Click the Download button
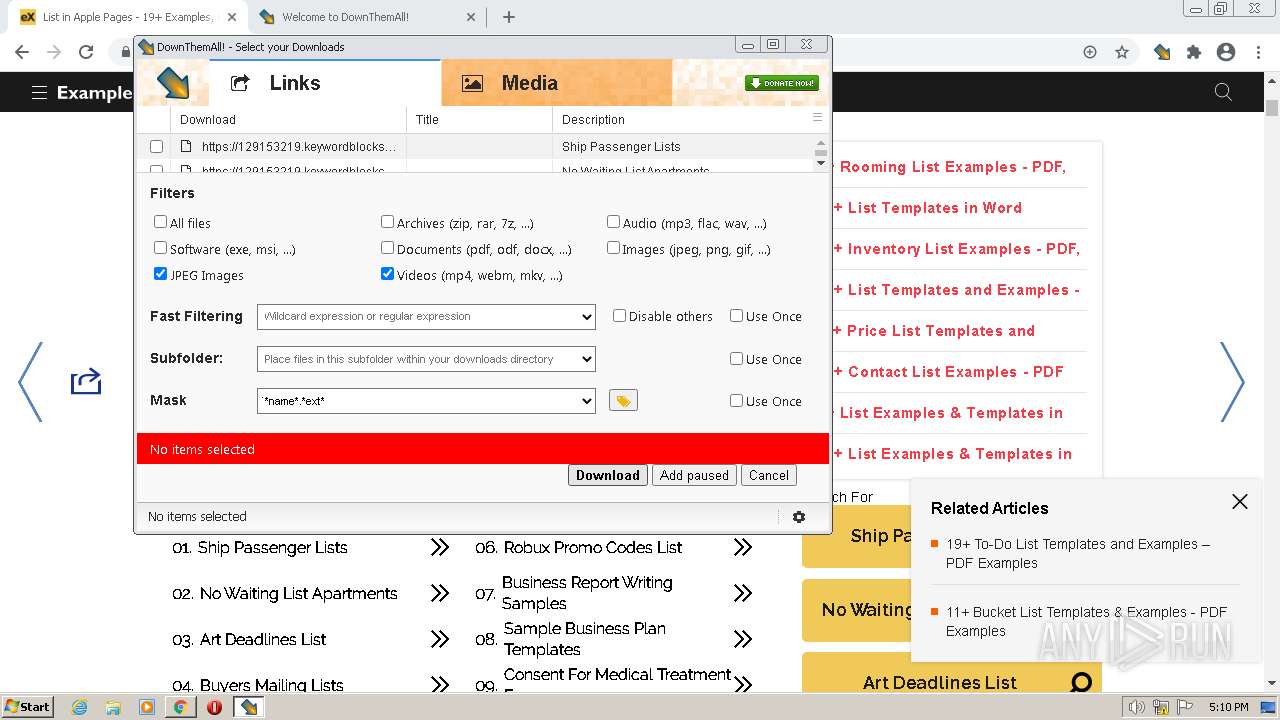Screen dimensions: 1280x720 [x=608, y=476]
